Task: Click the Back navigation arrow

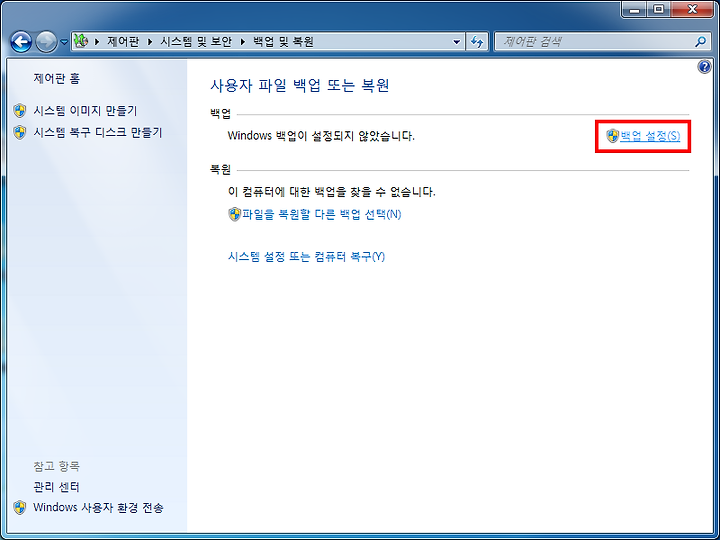Action: [21, 42]
